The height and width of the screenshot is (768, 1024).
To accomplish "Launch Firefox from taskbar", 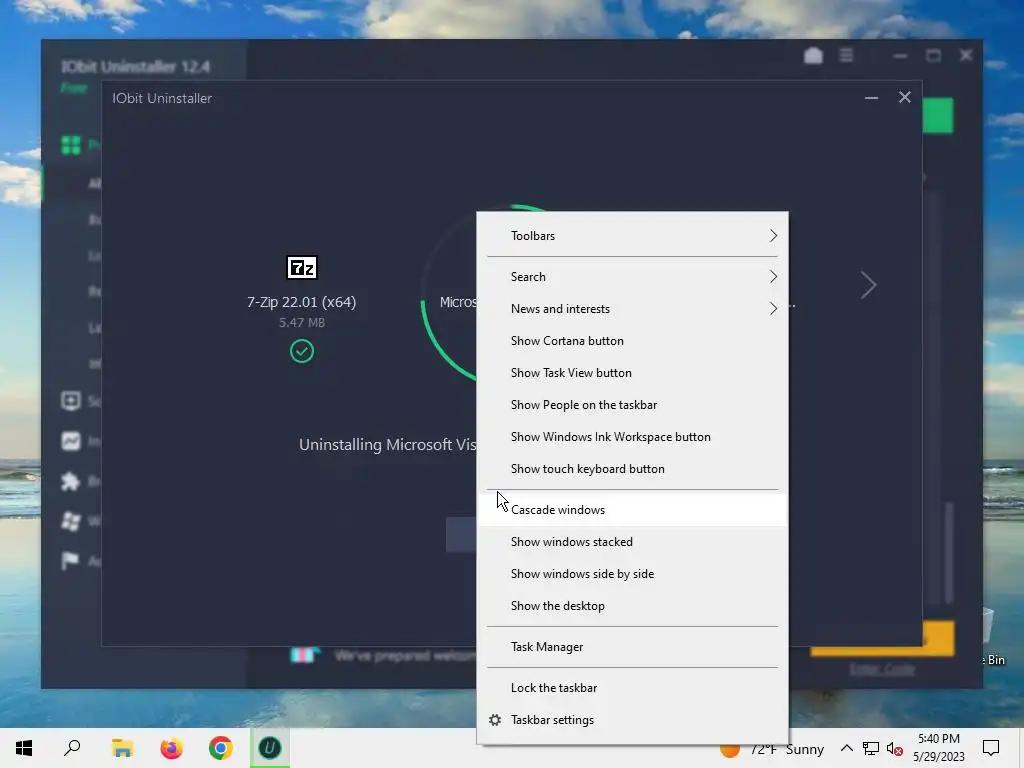I will tap(172, 748).
